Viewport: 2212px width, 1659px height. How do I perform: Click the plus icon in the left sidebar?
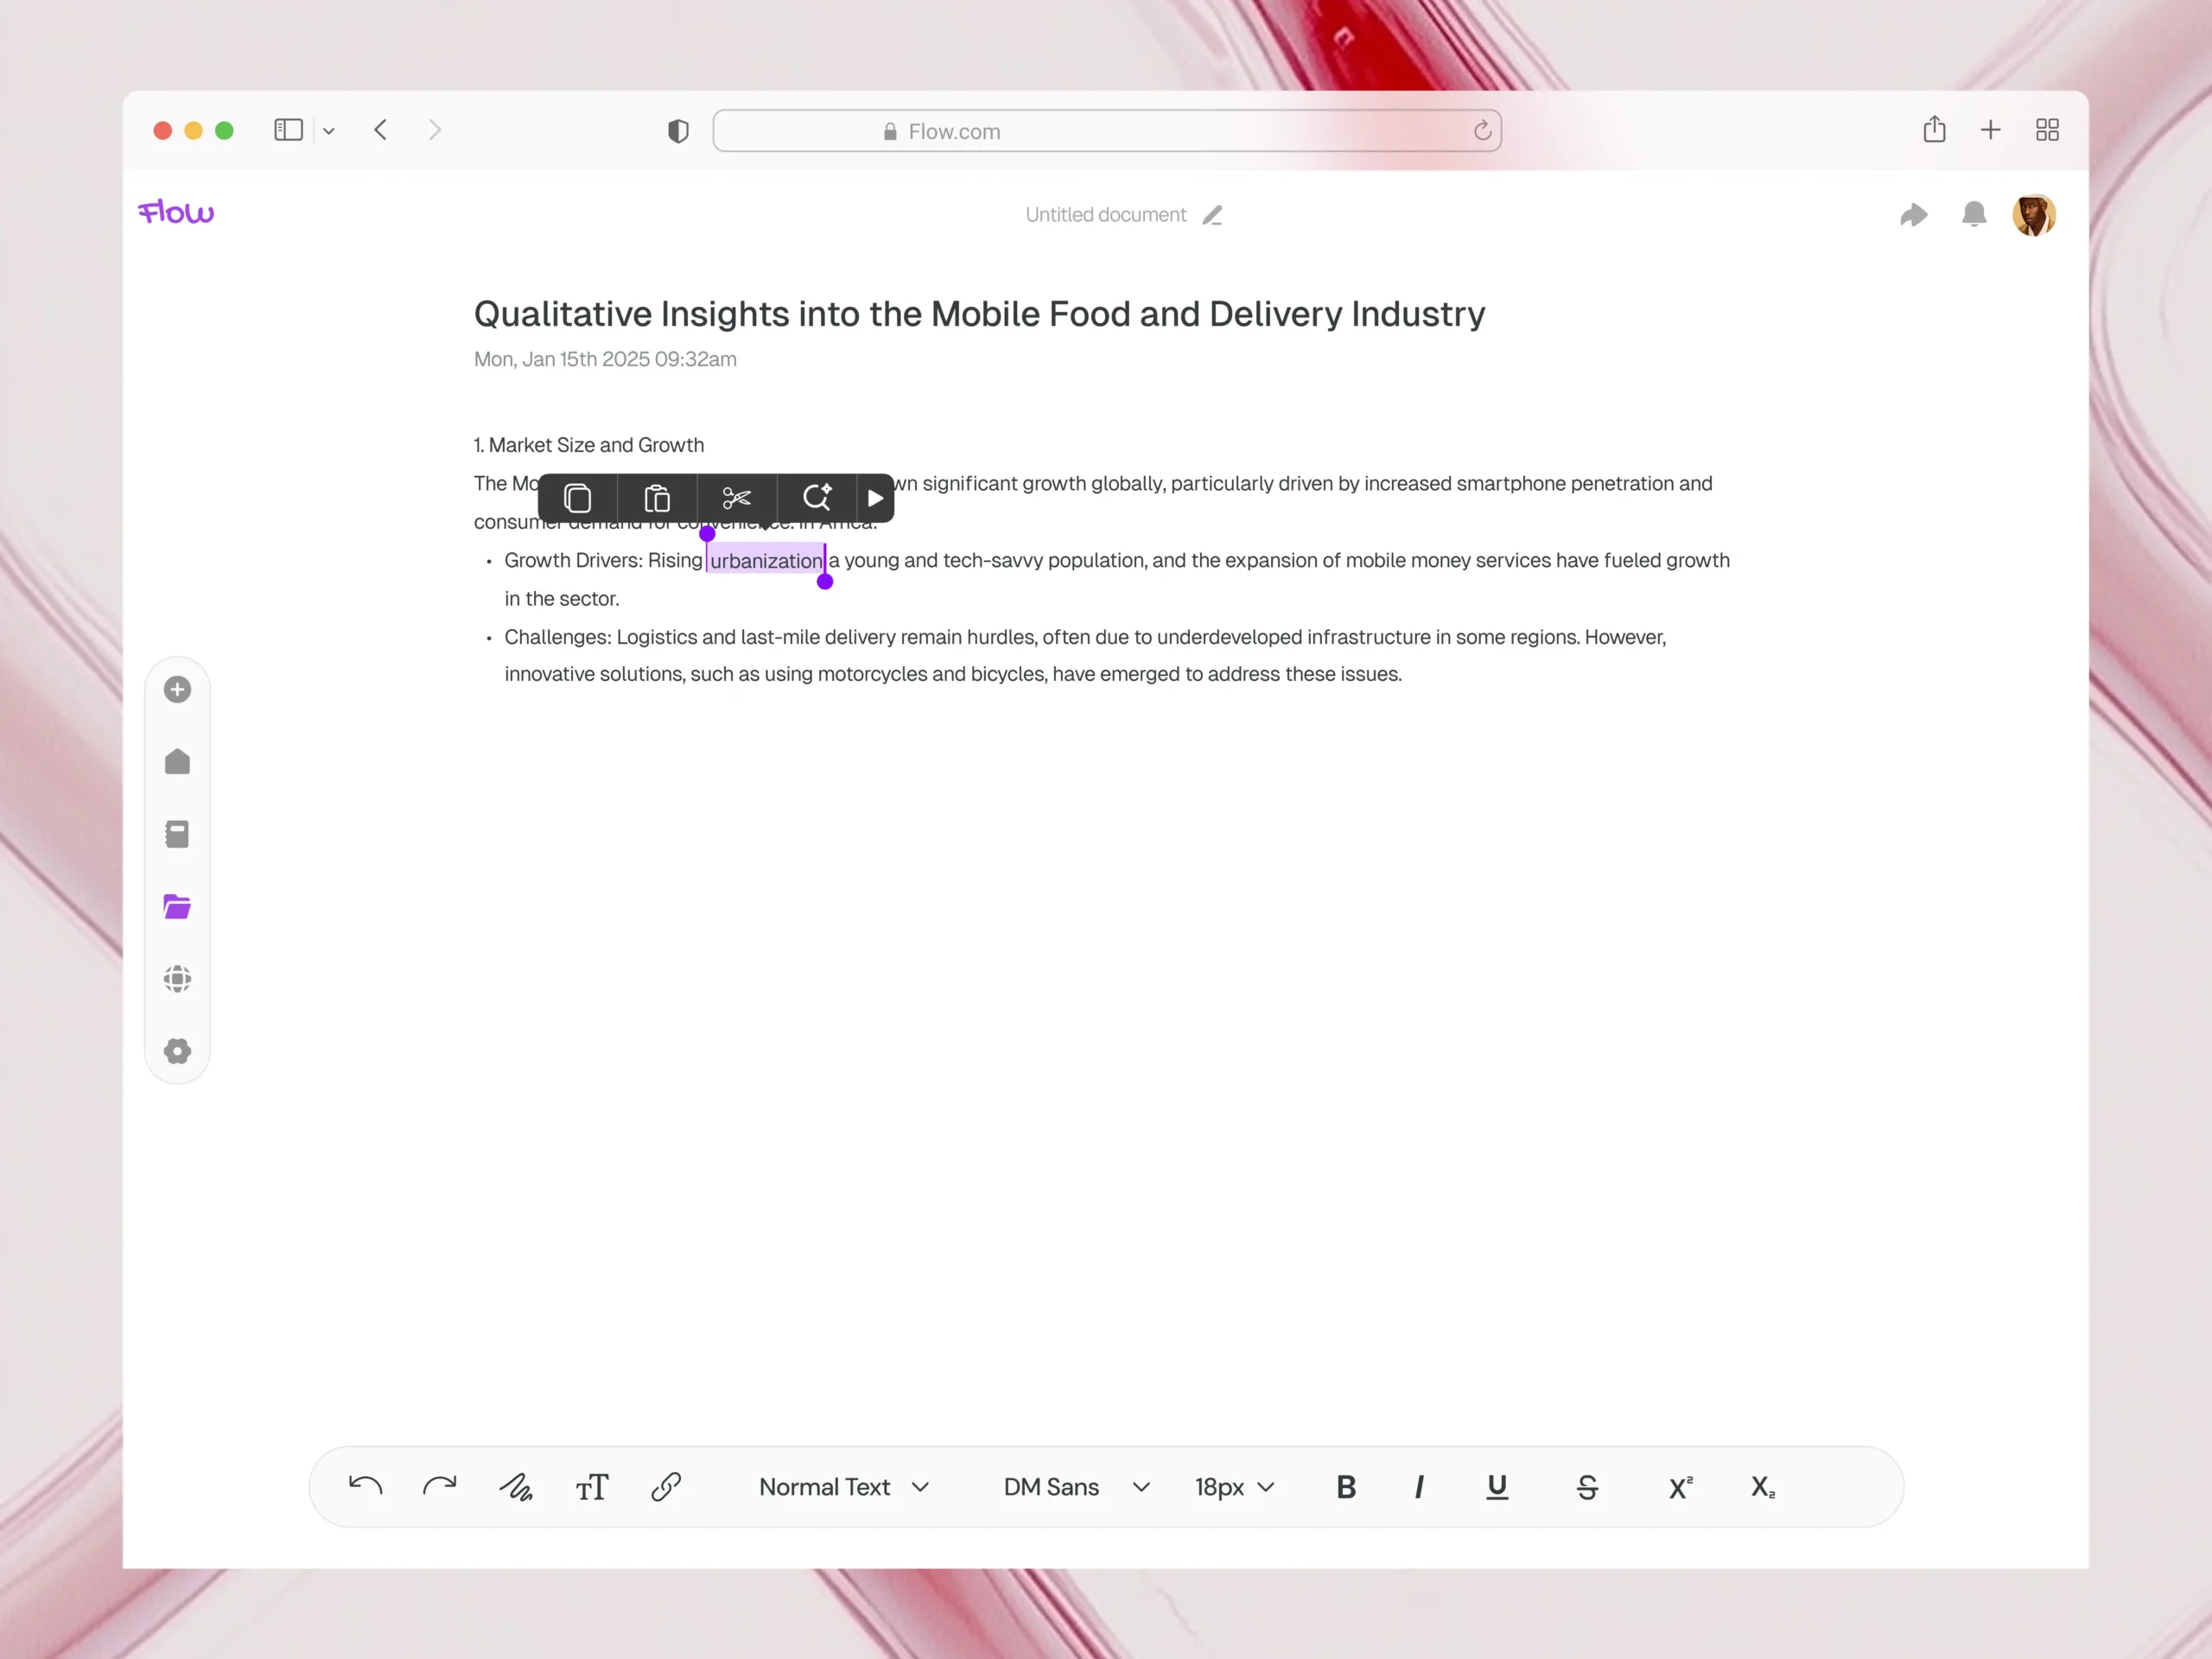[177, 690]
